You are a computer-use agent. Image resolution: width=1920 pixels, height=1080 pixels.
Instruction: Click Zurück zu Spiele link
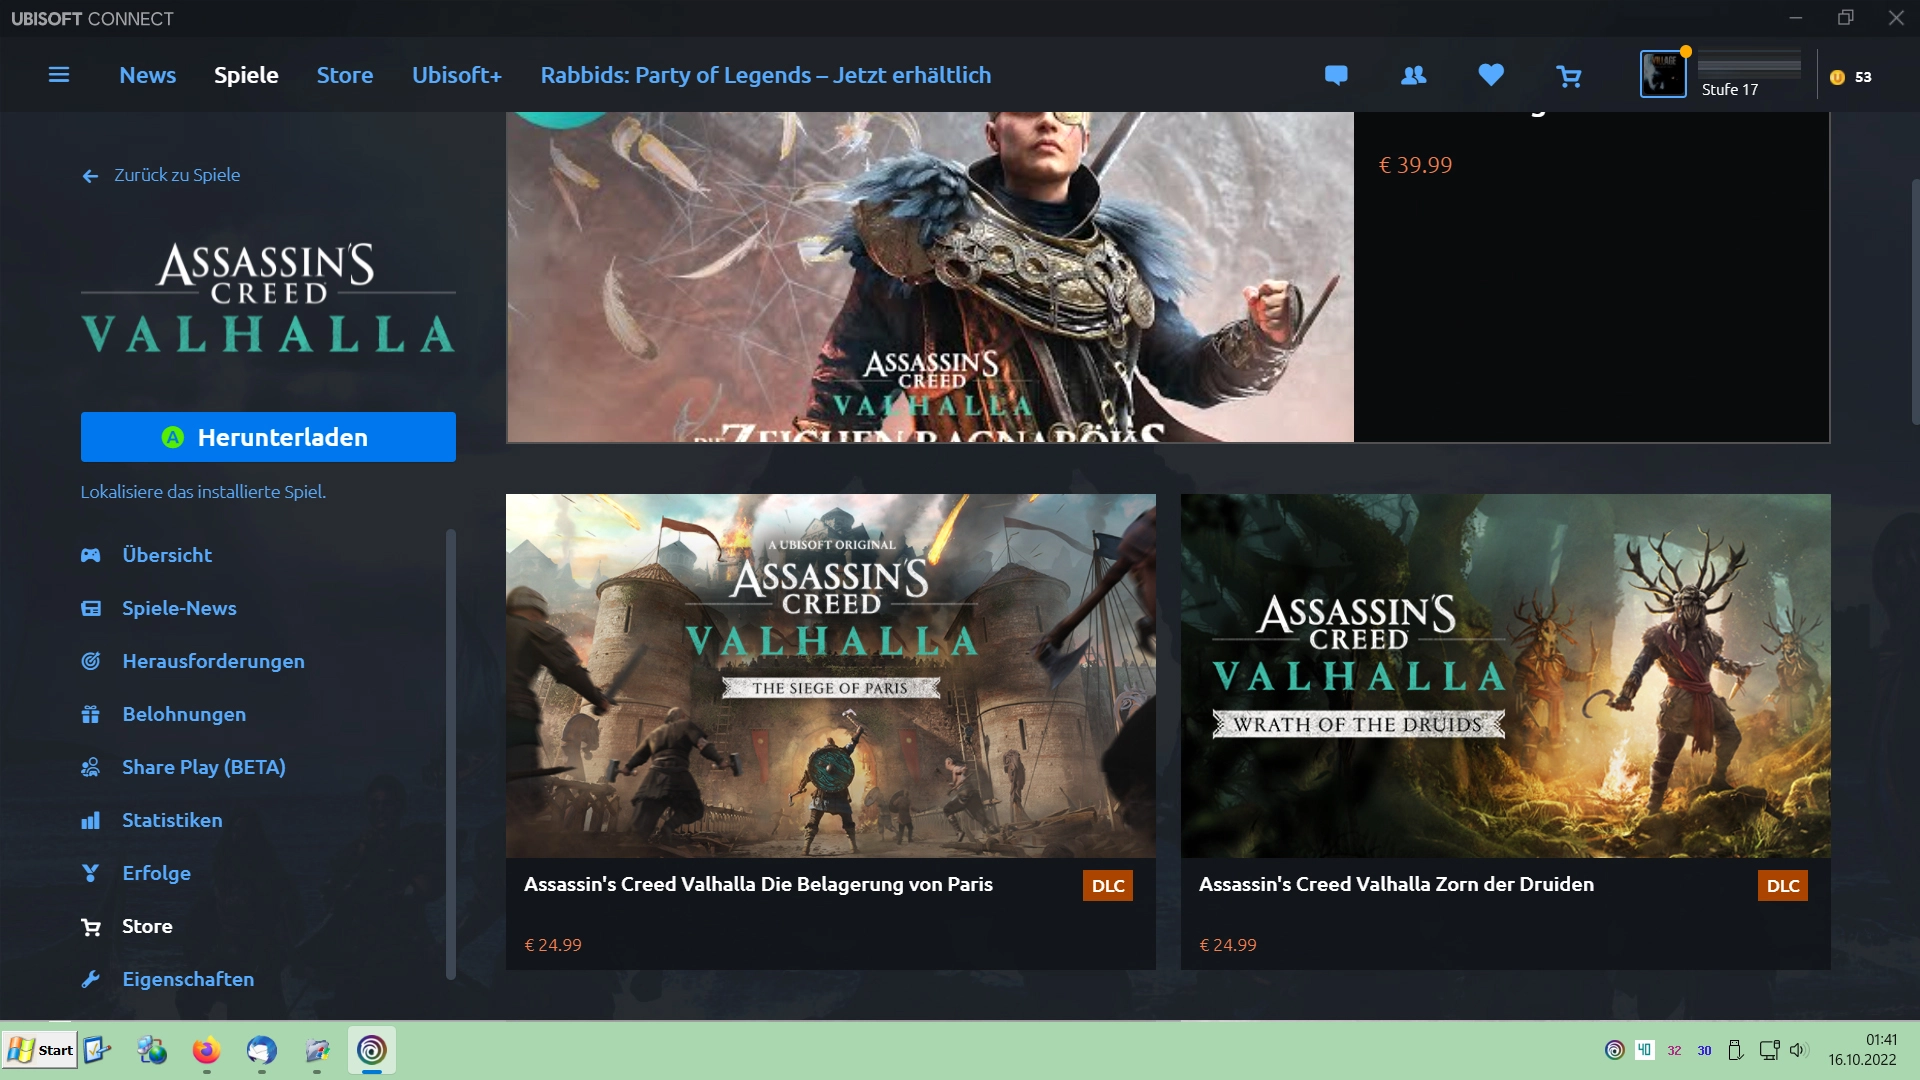[177, 175]
